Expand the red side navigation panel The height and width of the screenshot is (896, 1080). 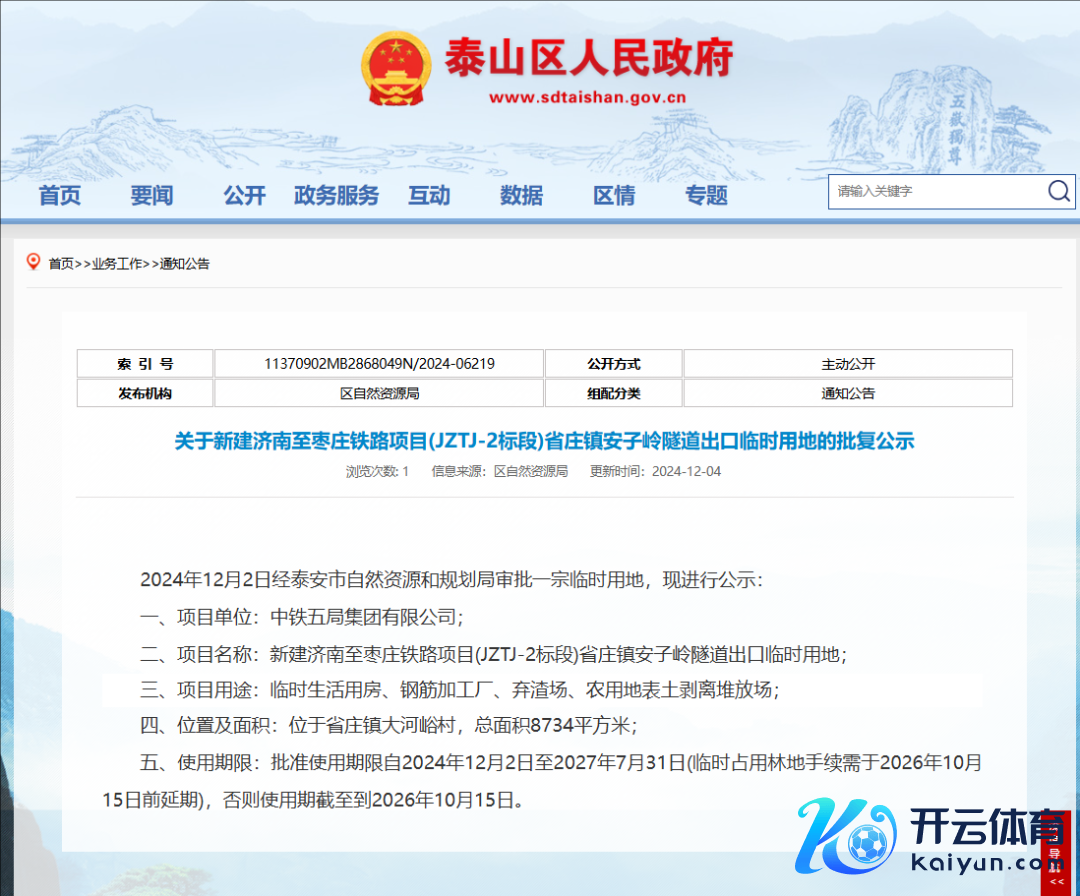pyautogui.click(x=1055, y=855)
